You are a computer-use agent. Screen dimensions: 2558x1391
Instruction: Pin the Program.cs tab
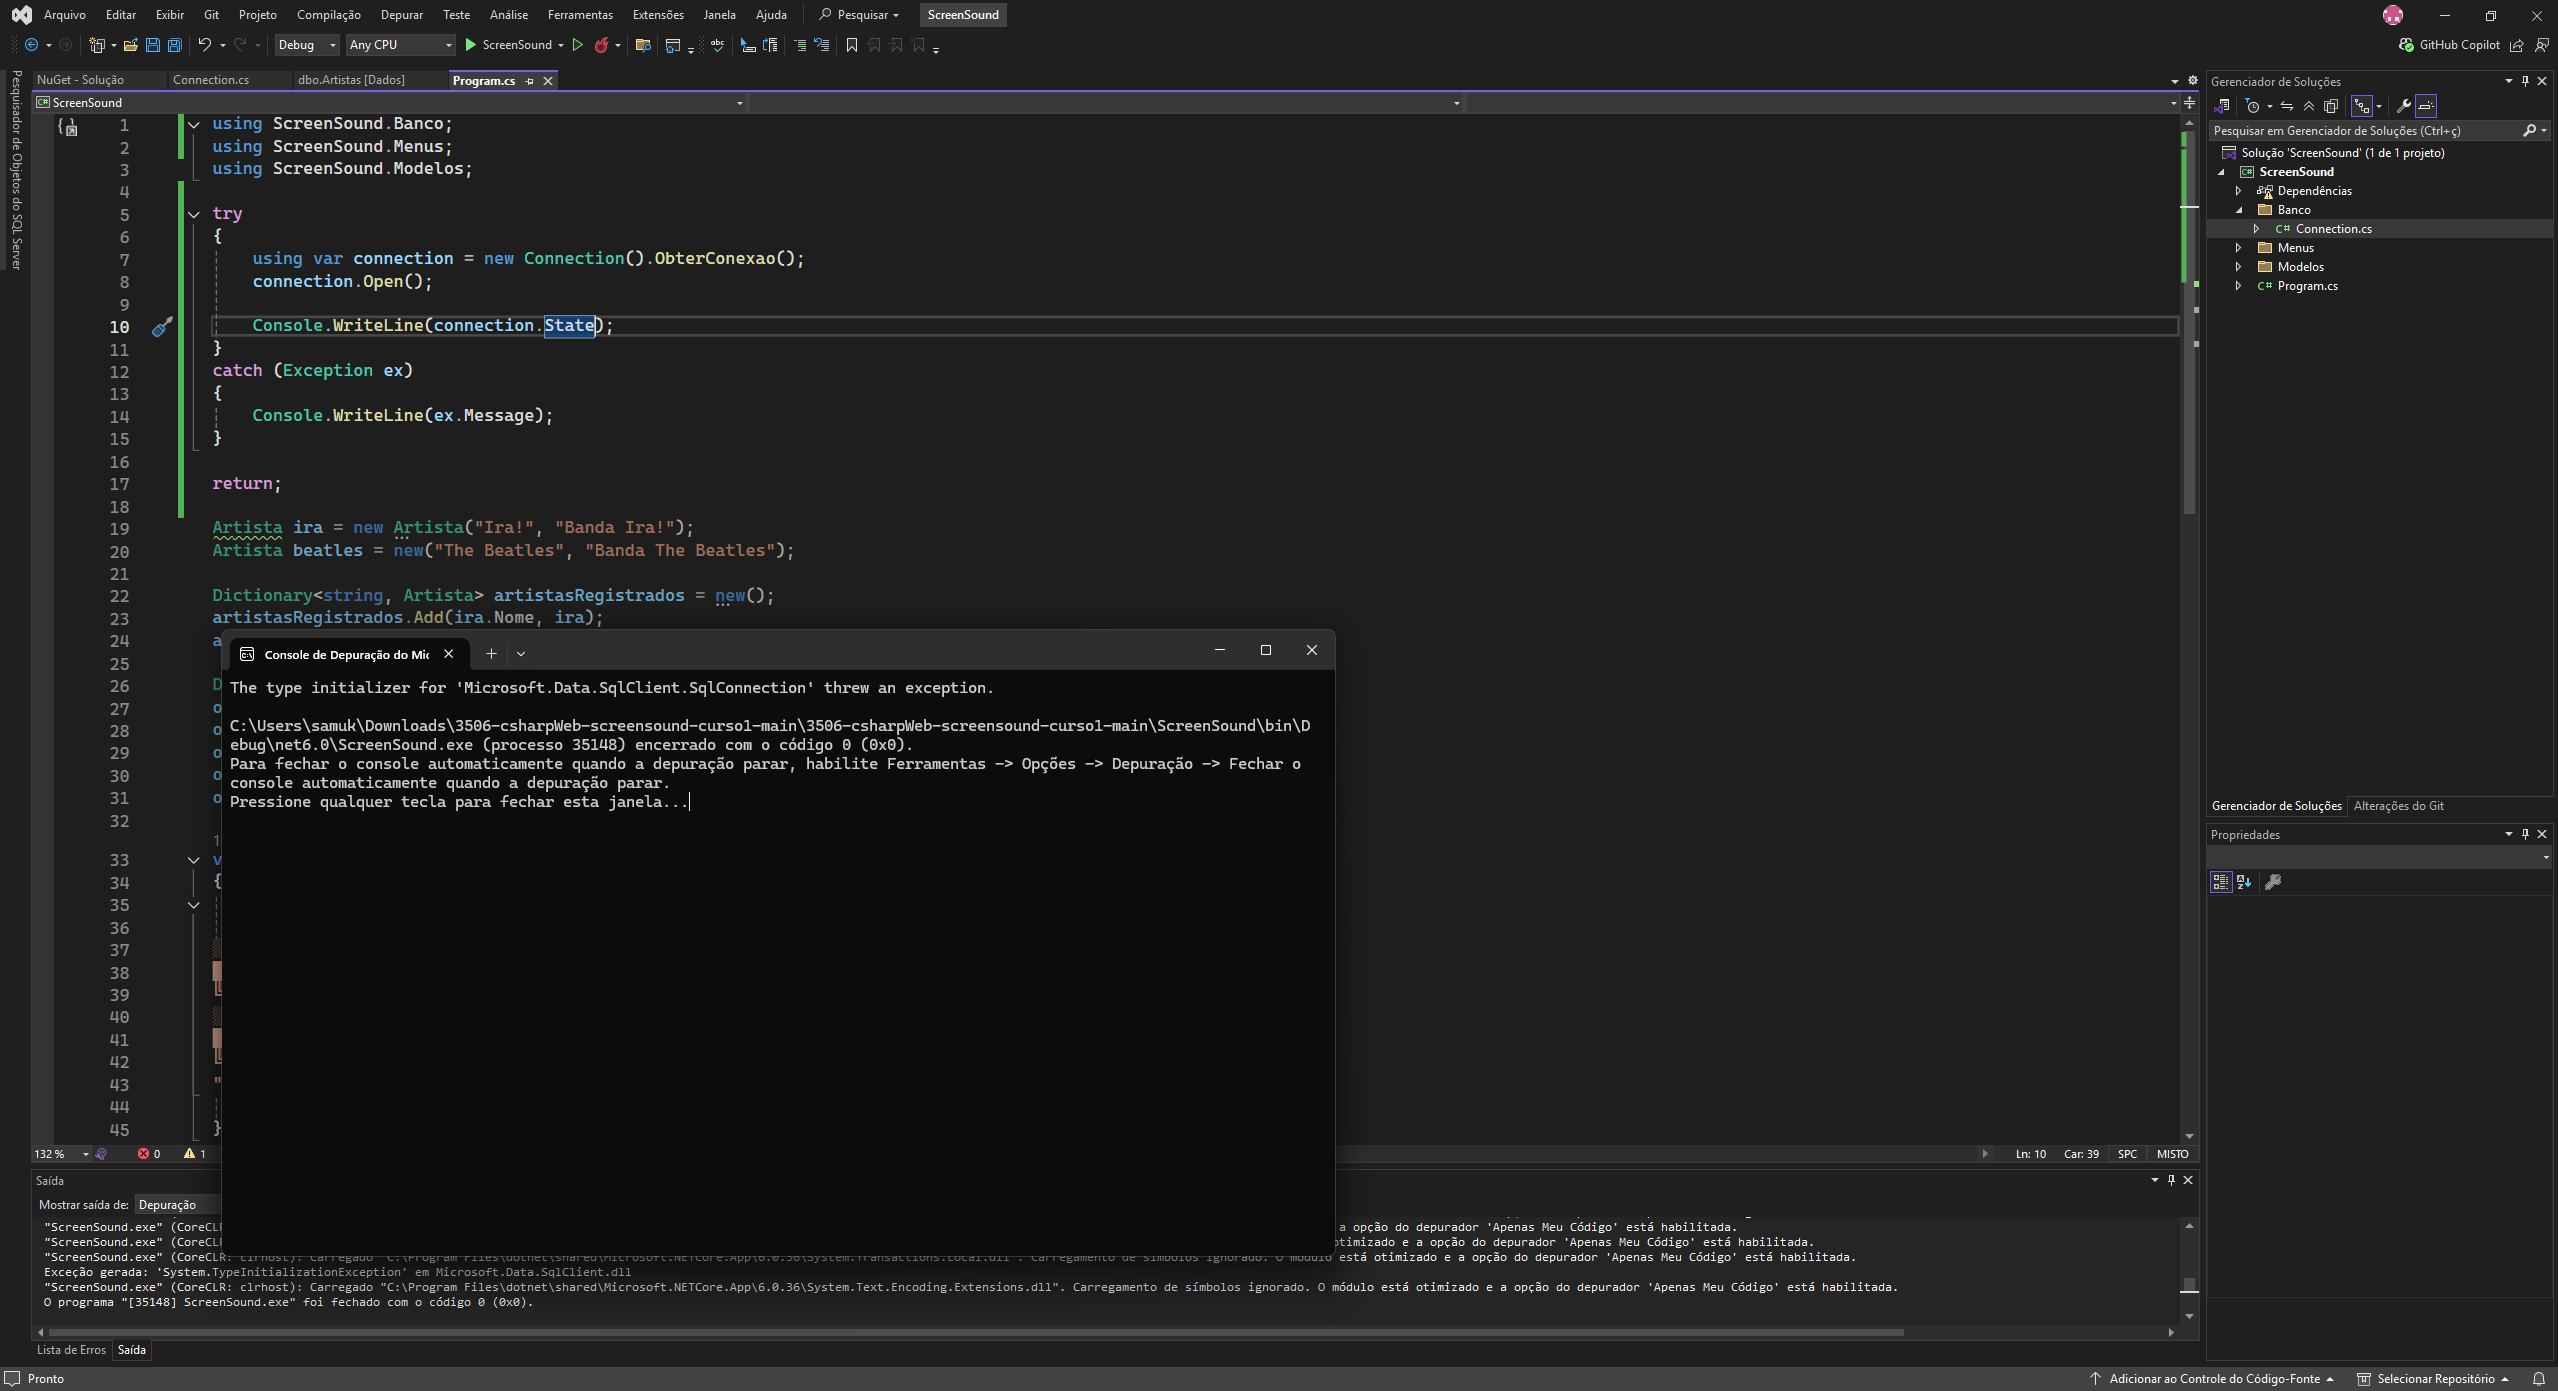click(x=530, y=81)
